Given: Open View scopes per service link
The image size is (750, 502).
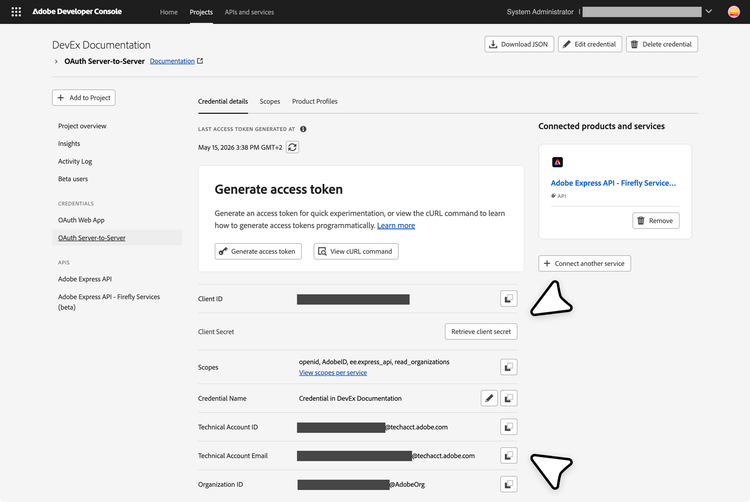Looking at the screenshot, I should click(x=333, y=373).
